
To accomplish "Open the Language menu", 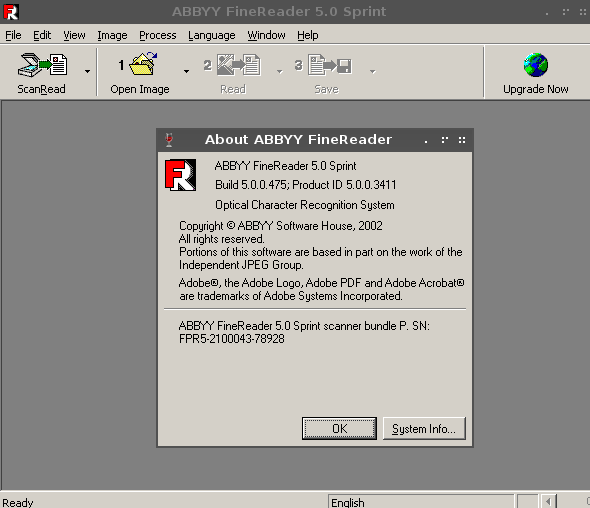I will 212,35.
